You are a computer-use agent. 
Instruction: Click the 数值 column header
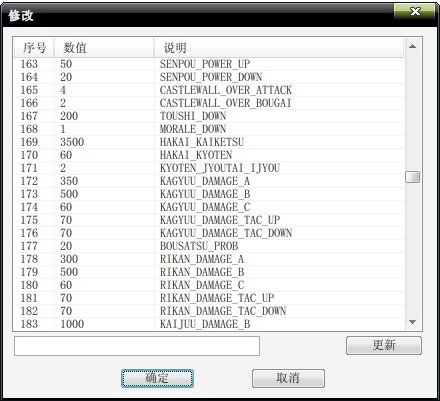(x=104, y=48)
